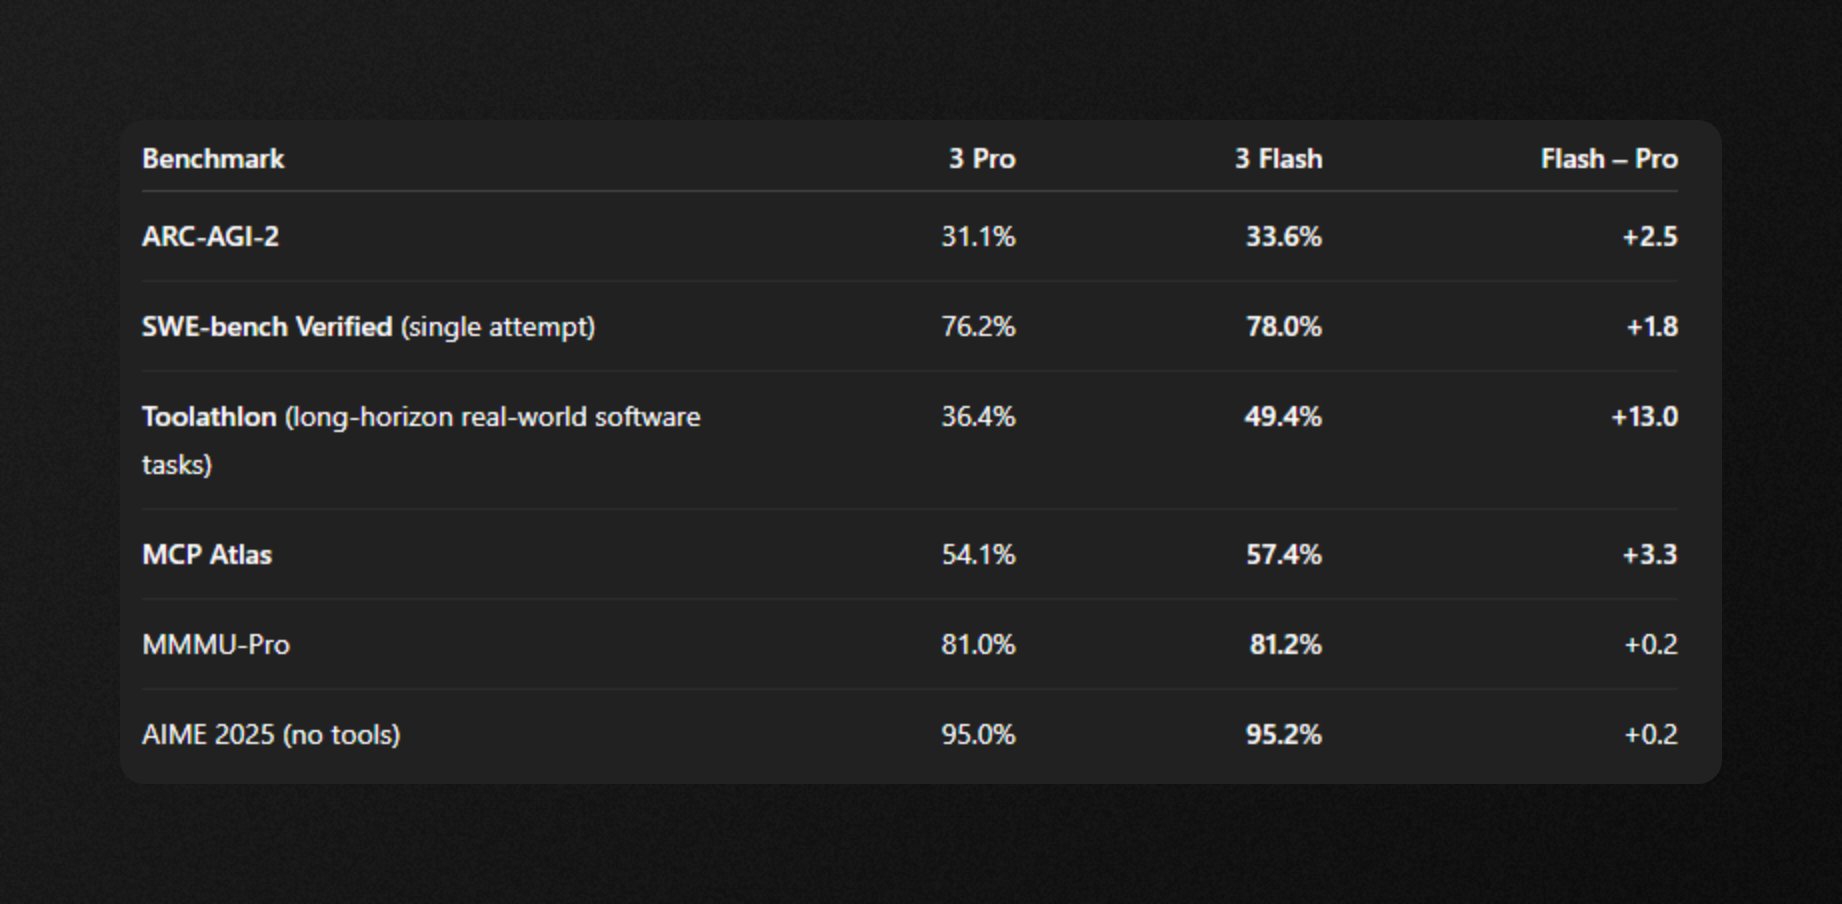Click the Toolathlon benchmark label
This screenshot has height=904, width=1842.
pos(209,417)
